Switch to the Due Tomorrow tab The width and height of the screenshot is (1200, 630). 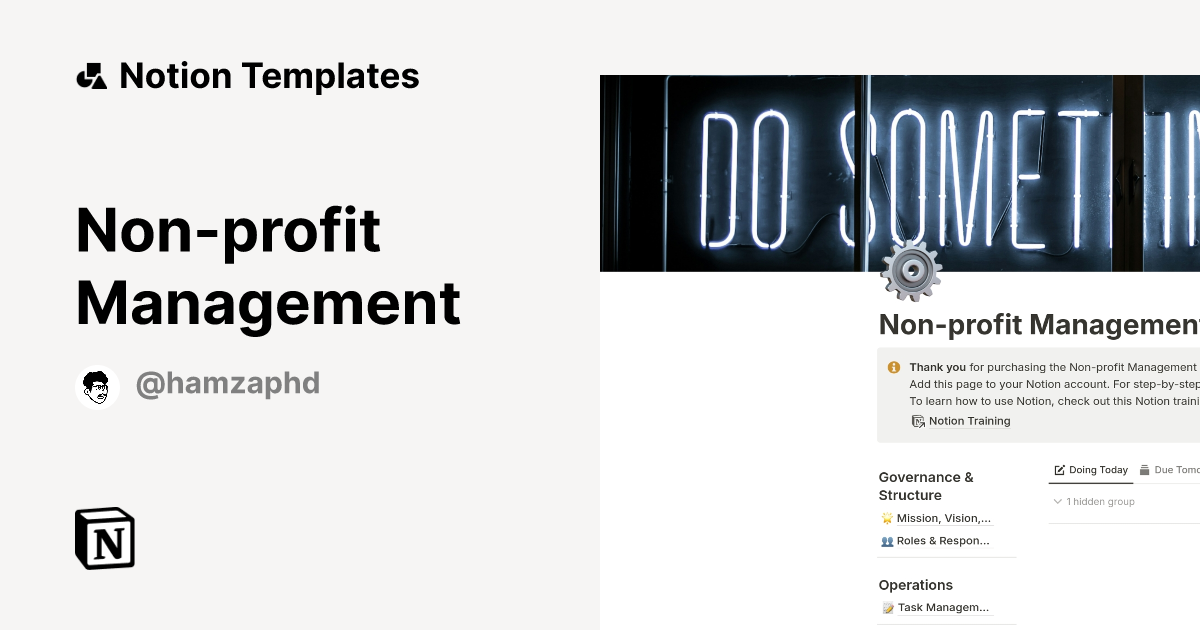[1176, 470]
